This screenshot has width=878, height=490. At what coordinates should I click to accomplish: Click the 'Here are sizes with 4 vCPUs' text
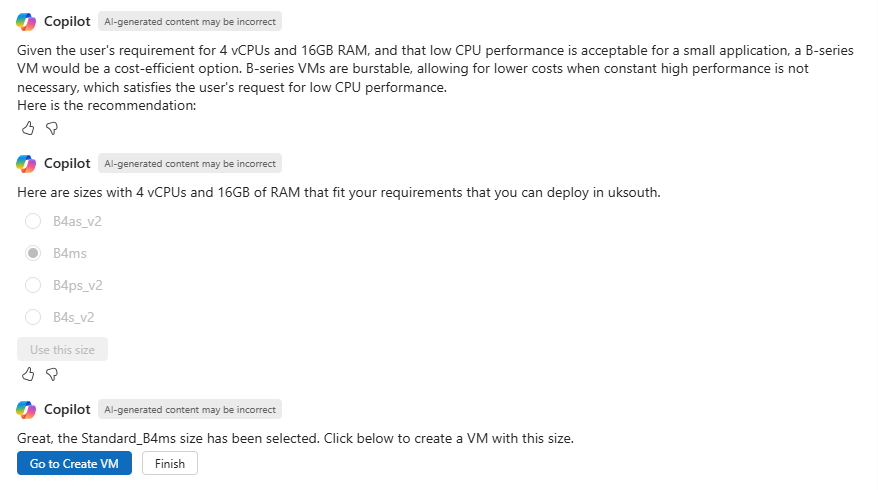(339, 193)
